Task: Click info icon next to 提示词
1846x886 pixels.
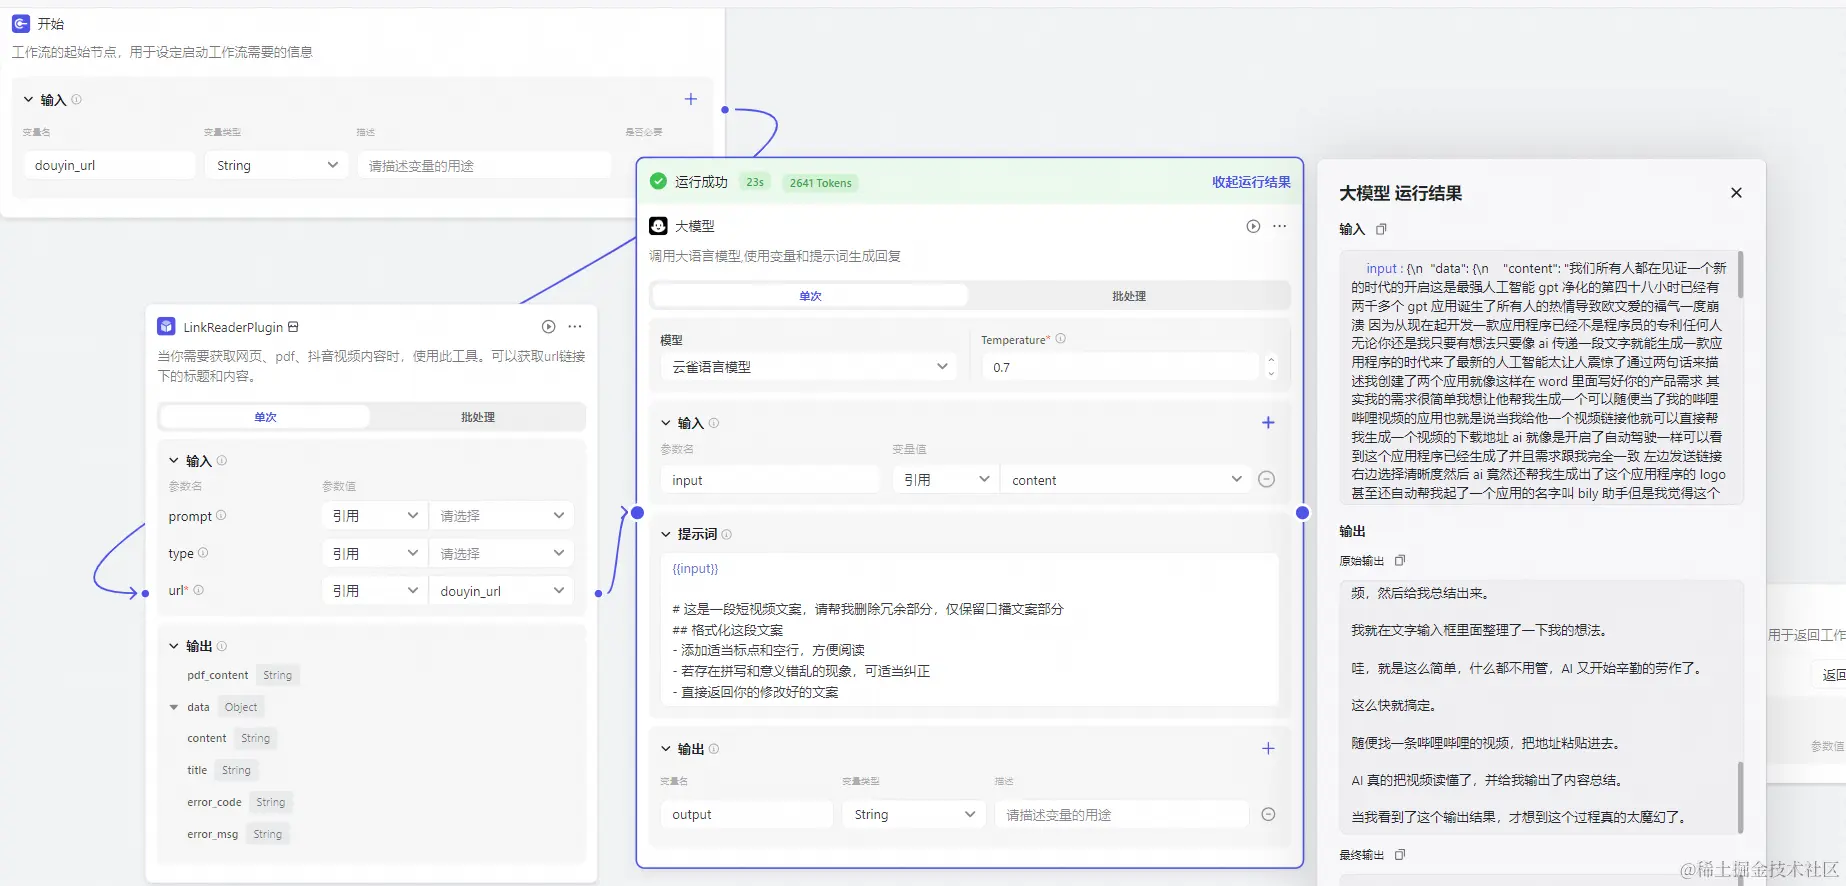Action: pos(727,535)
